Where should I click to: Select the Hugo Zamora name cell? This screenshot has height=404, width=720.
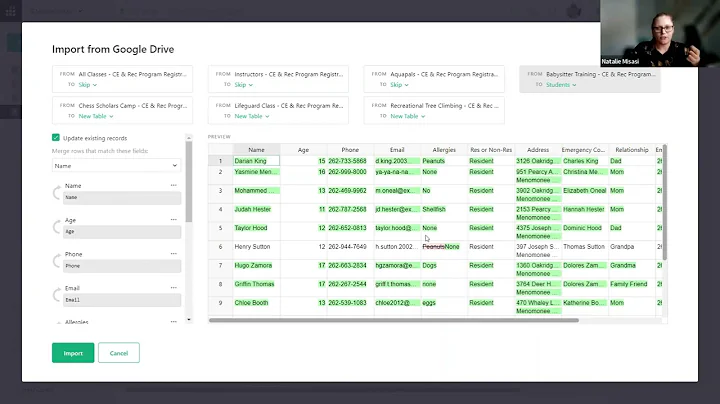click(256, 269)
